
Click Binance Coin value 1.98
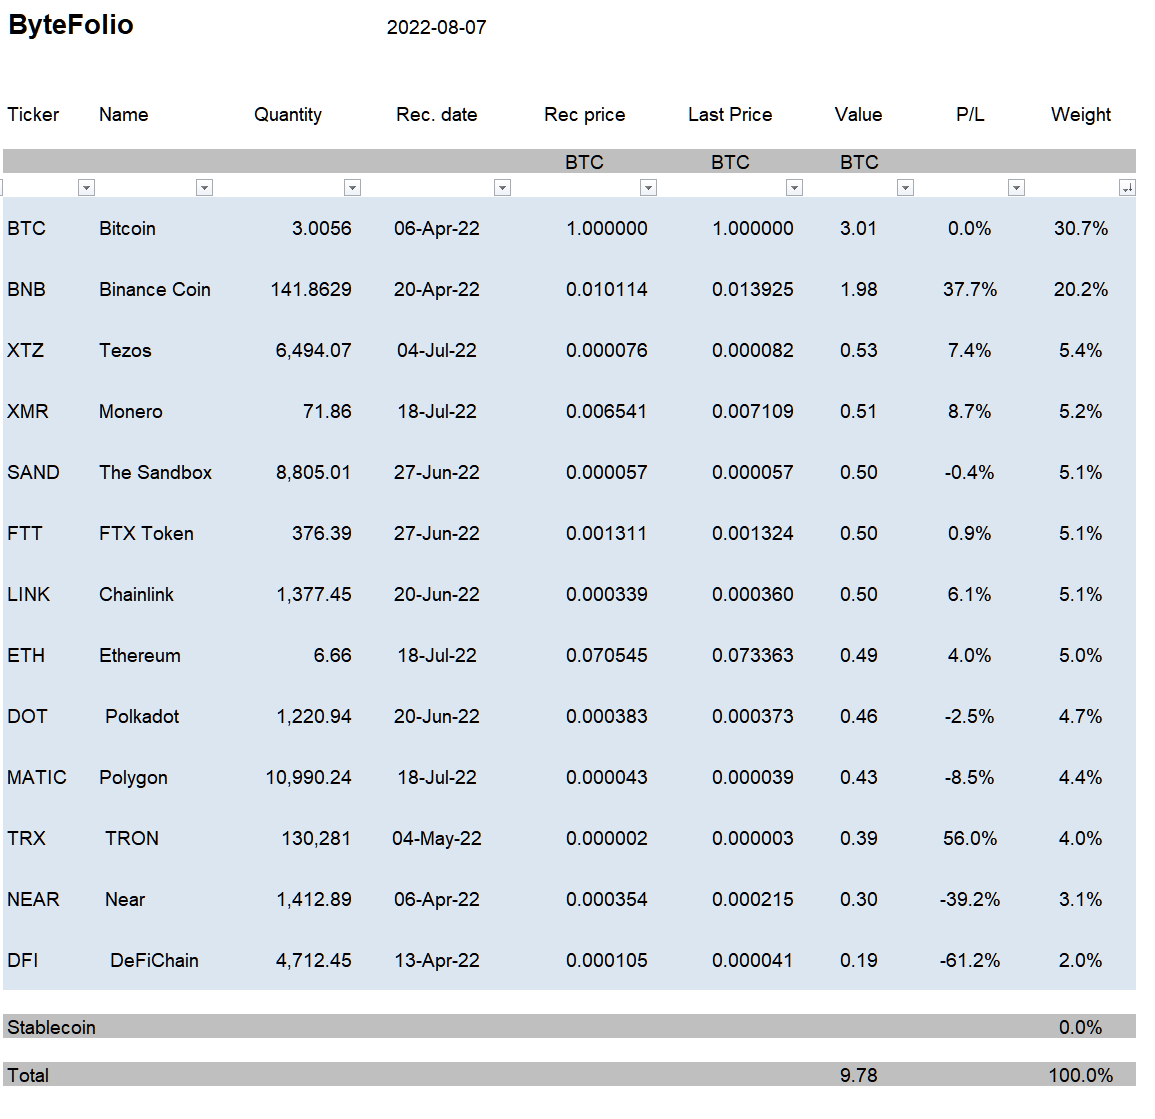point(859,290)
